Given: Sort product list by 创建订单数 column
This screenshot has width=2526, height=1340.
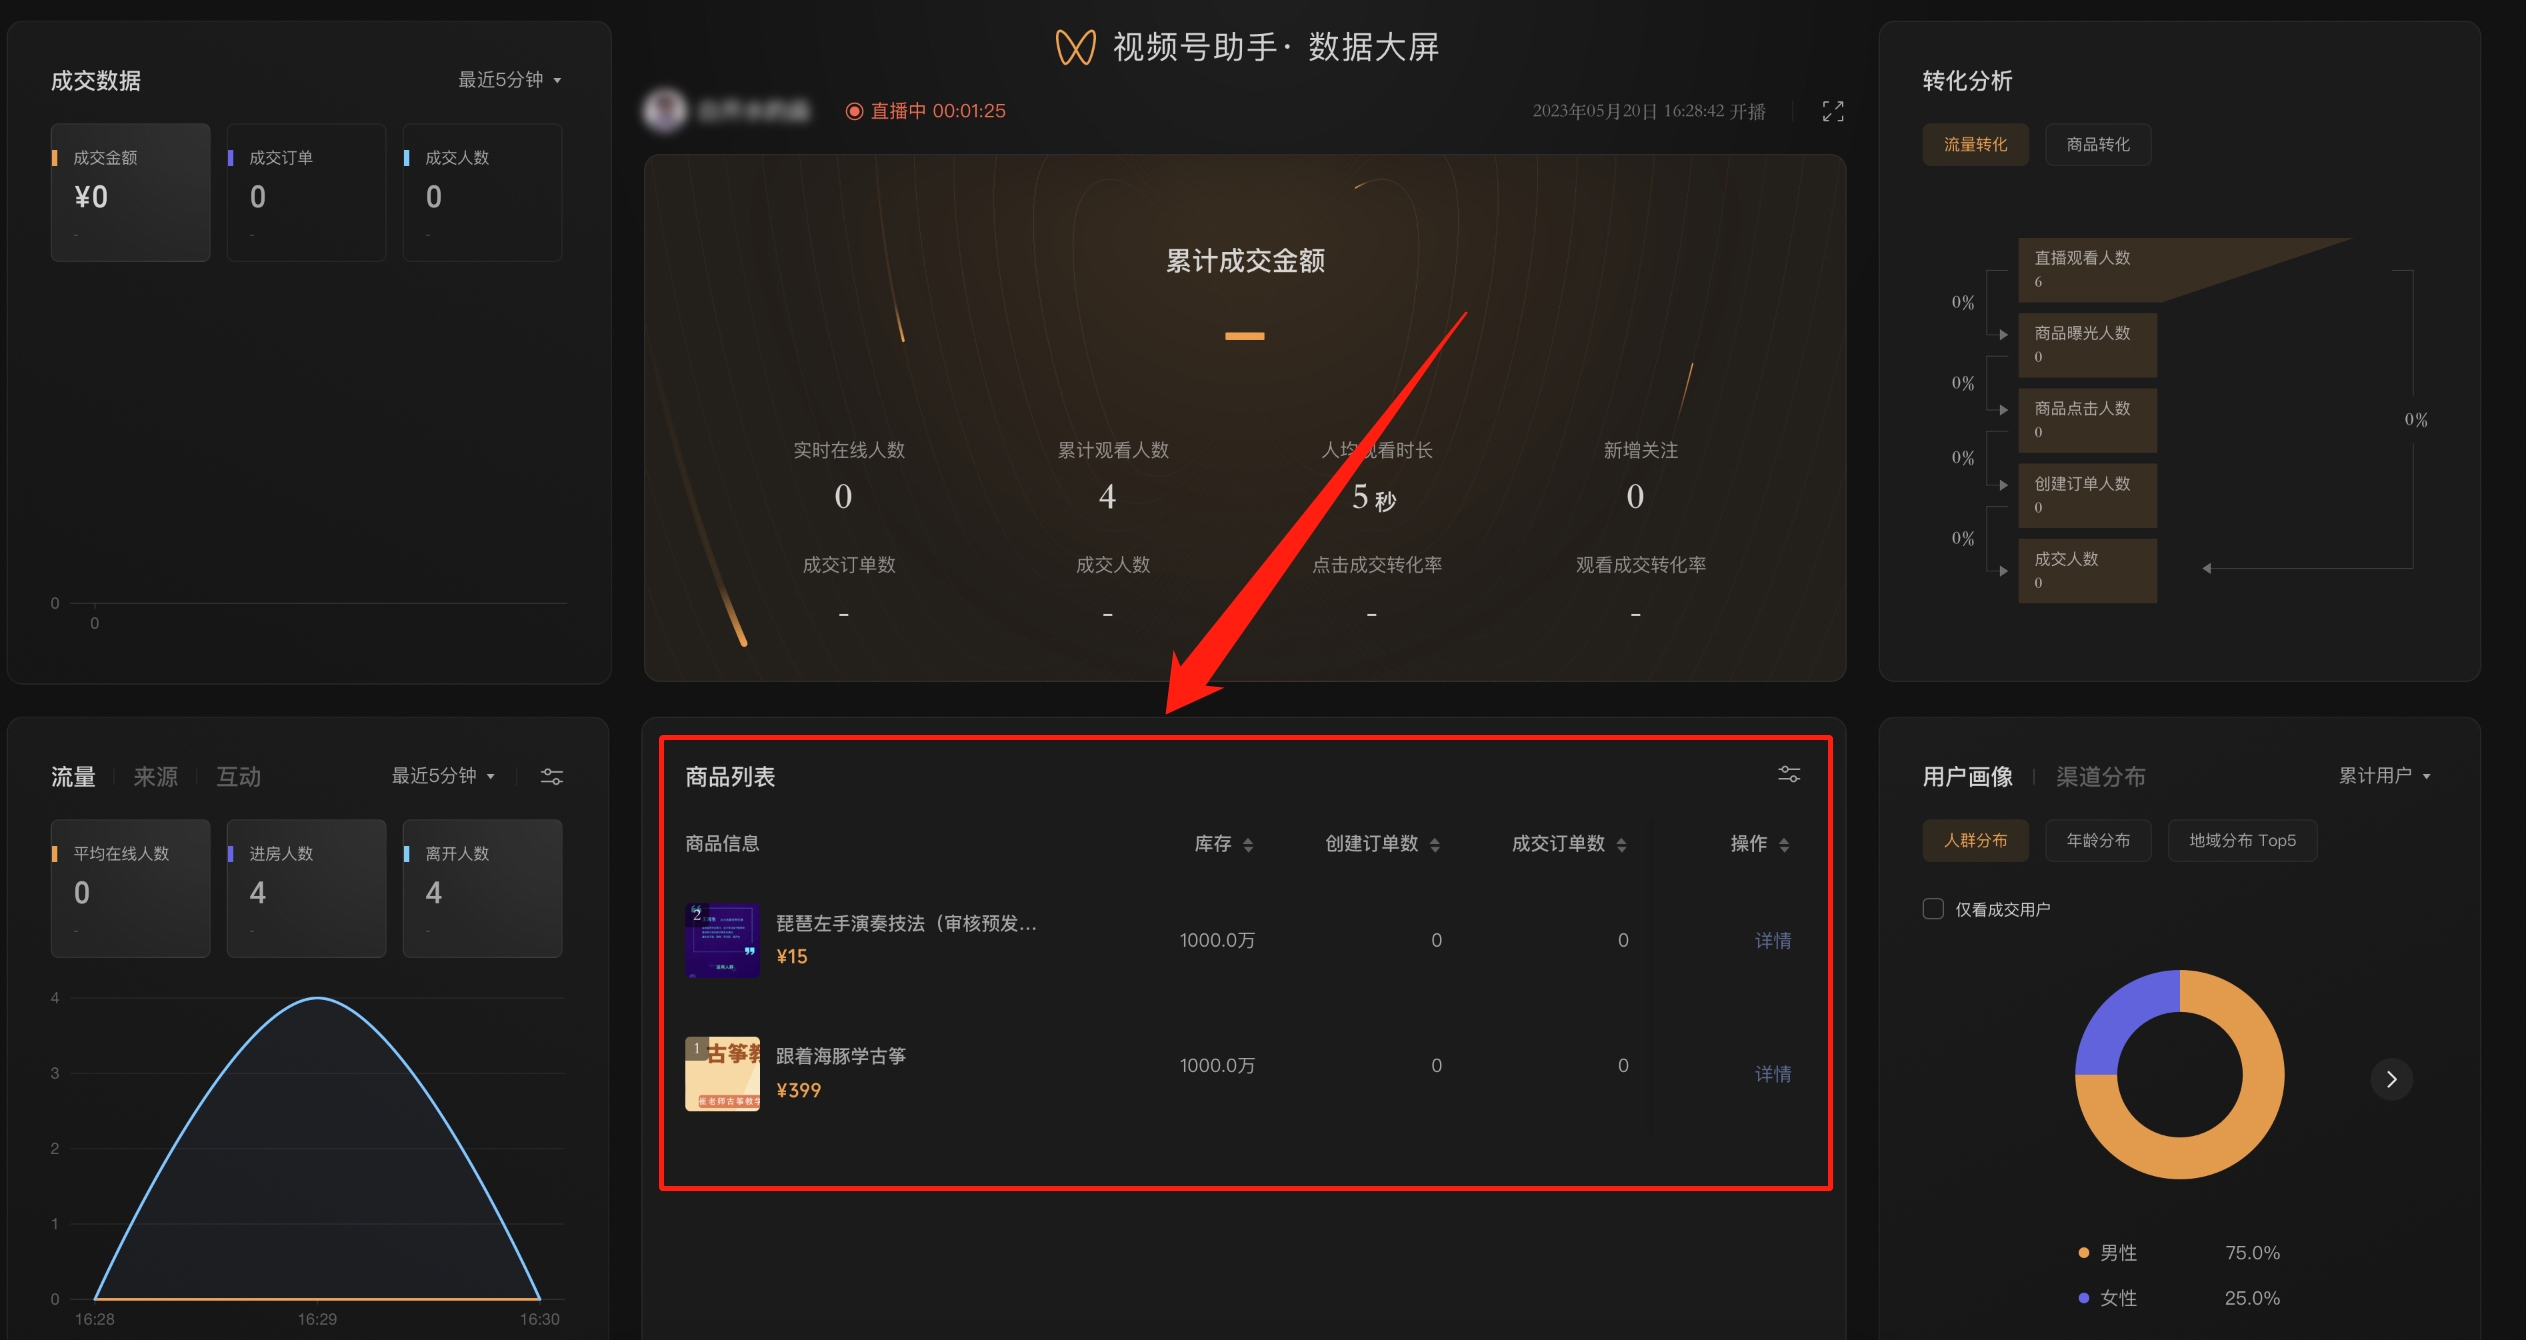Looking at the screenshot, I should pos(1383,844).
